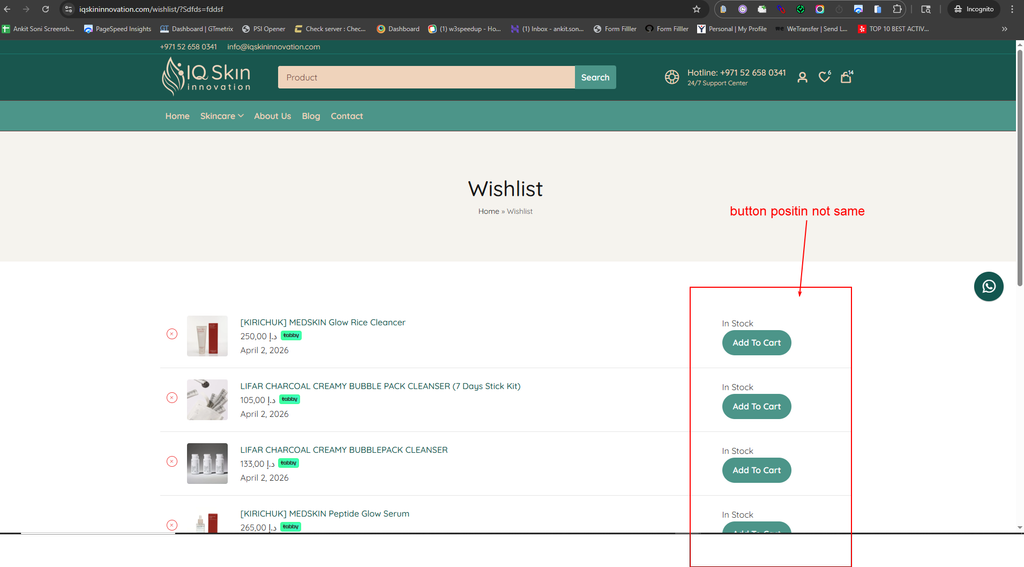Click the +971 52 658 0341 top bar phone number
The width and height of the screenshot is (1024, 567).
(x=188, y=46)
